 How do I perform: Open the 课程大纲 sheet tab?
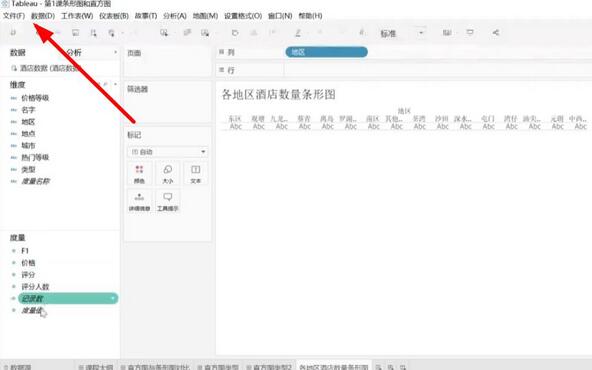pos(96,367)
